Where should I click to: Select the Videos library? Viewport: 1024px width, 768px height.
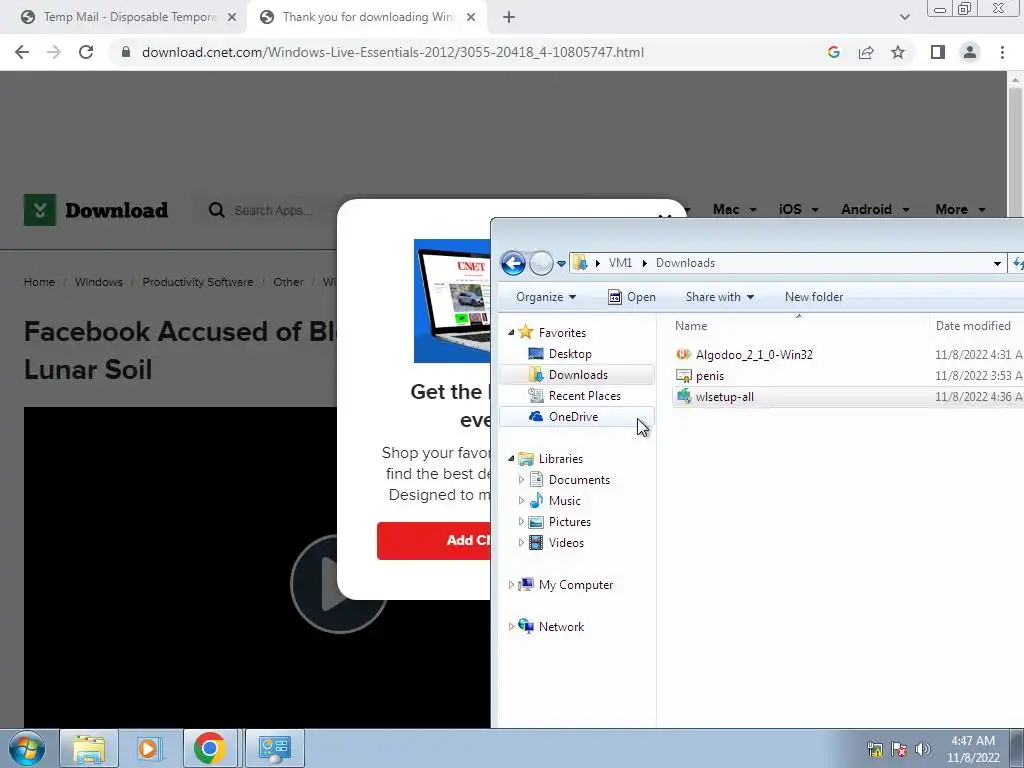pyautogui.click(x=566, y=542)
